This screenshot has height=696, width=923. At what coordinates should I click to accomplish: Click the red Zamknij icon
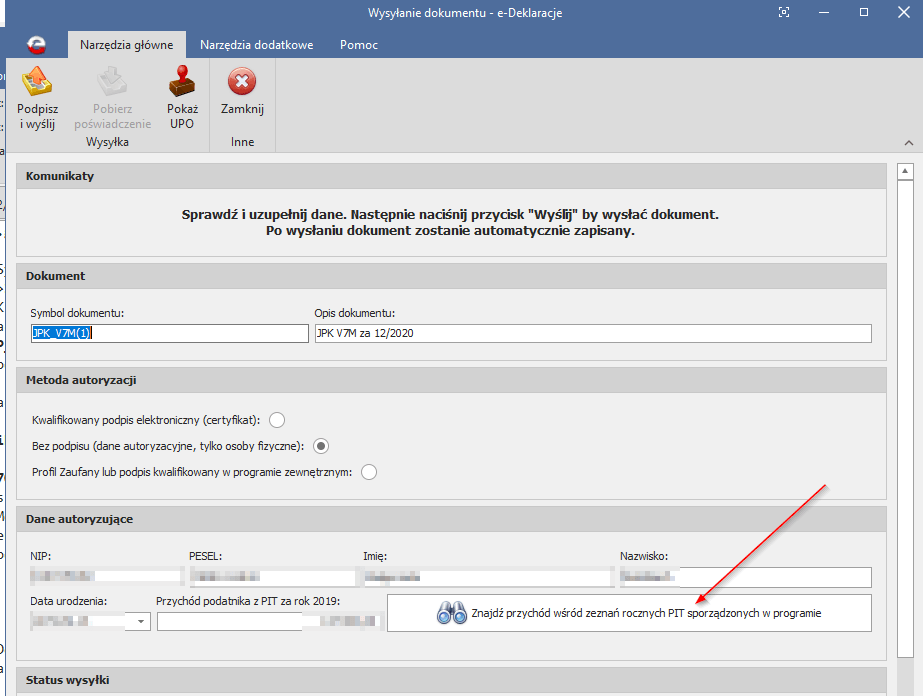click(241, 82)
